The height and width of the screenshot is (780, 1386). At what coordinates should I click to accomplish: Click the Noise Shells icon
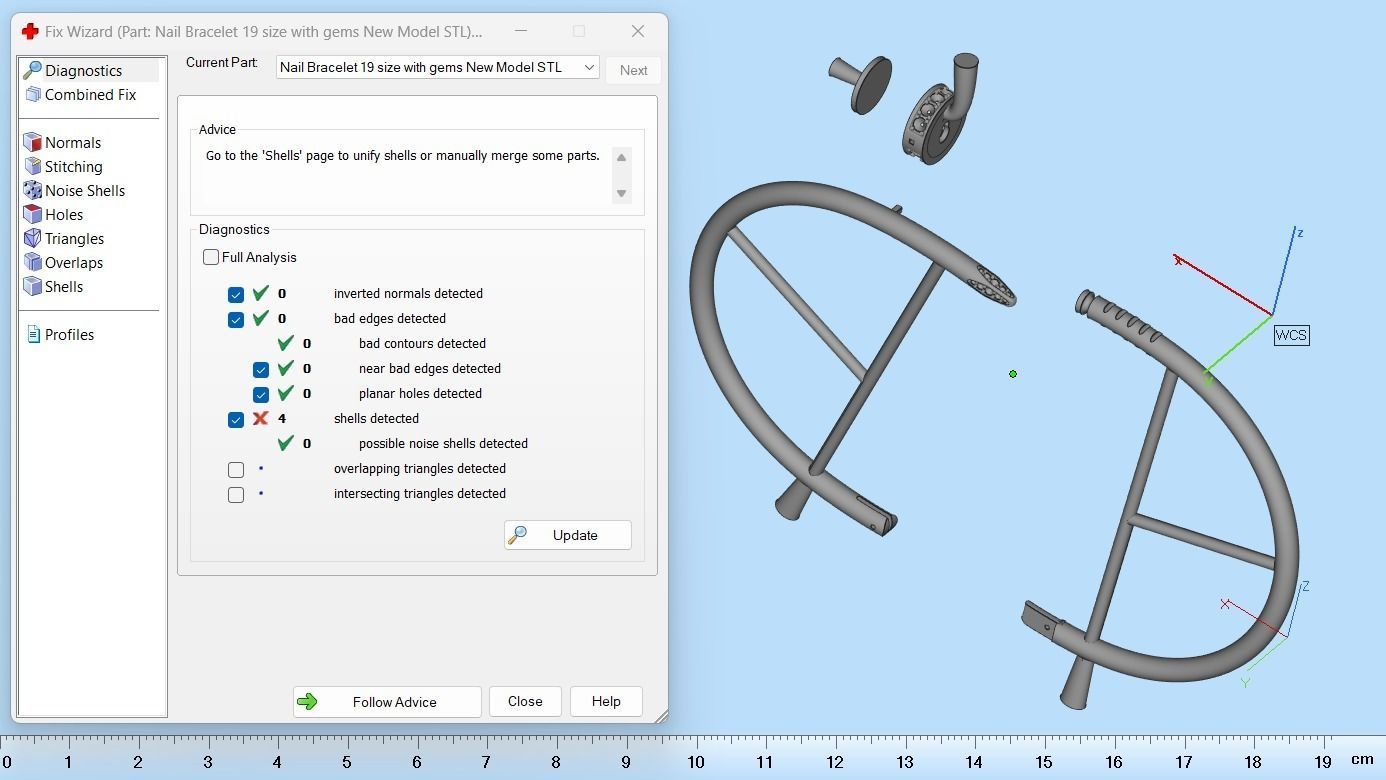click(32, 190)
